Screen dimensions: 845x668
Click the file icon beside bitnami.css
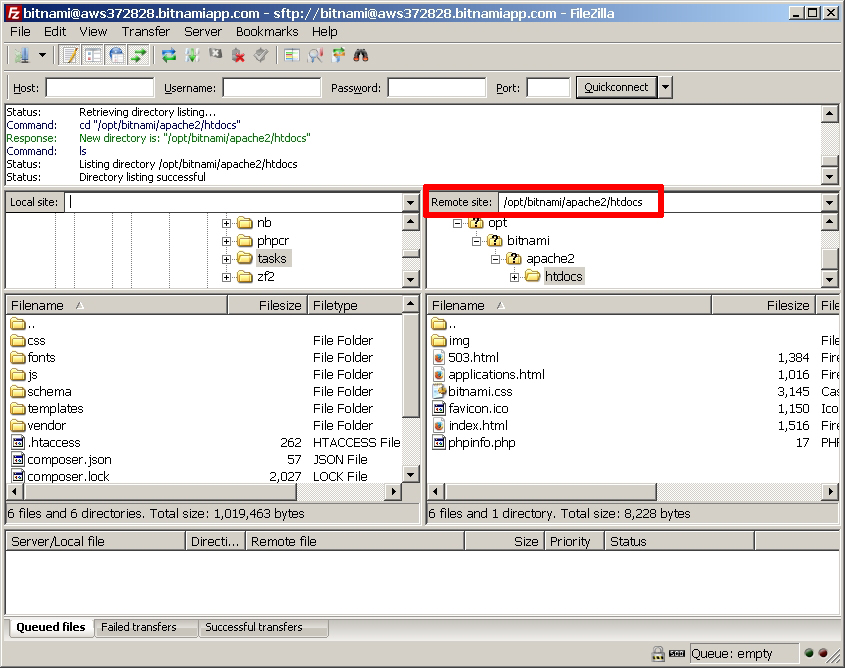pyautogui.click(x=439, y=391)
